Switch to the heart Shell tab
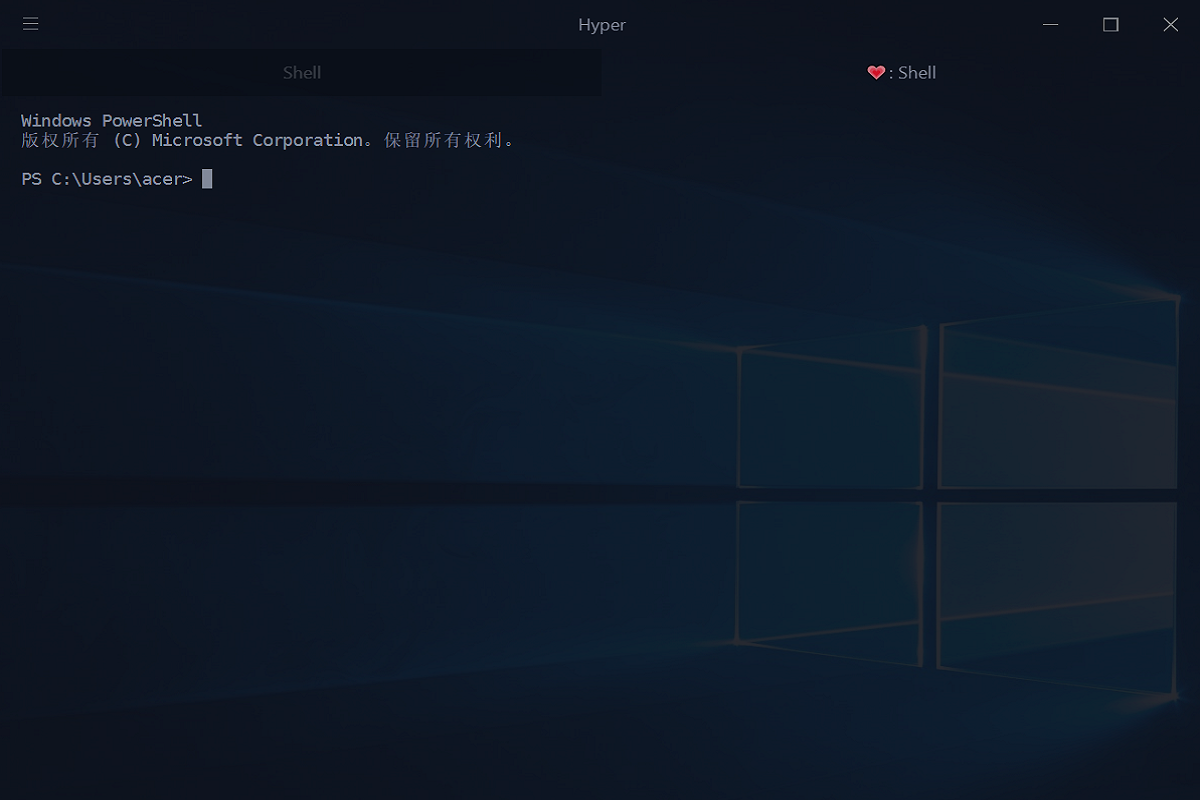This screenshot has height=800, width=1200. (x=901, y=72)
